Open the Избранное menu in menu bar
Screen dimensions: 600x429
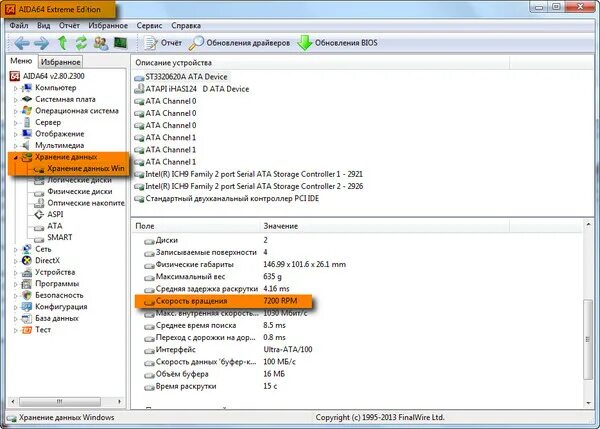[x=108, y=26]
